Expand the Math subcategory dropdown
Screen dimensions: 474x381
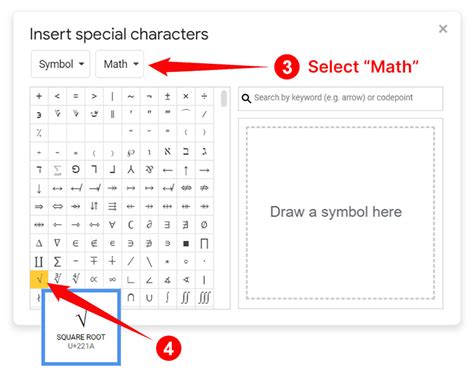120,64
